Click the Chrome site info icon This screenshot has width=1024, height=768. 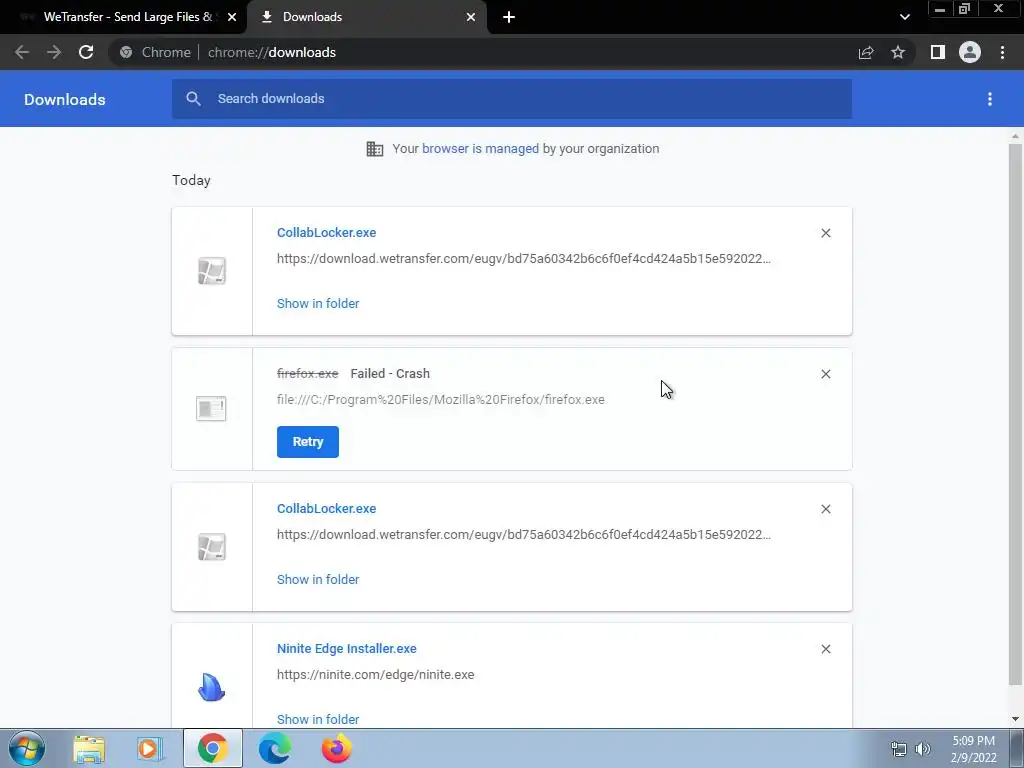(126, 52)
